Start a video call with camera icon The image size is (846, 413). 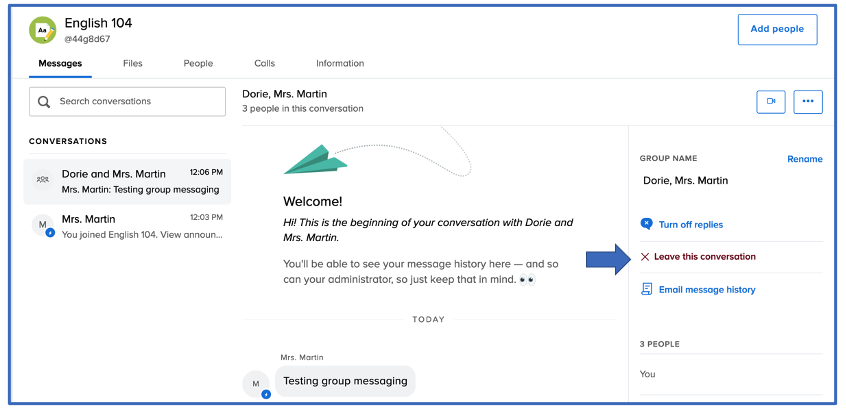pos(771,102)
